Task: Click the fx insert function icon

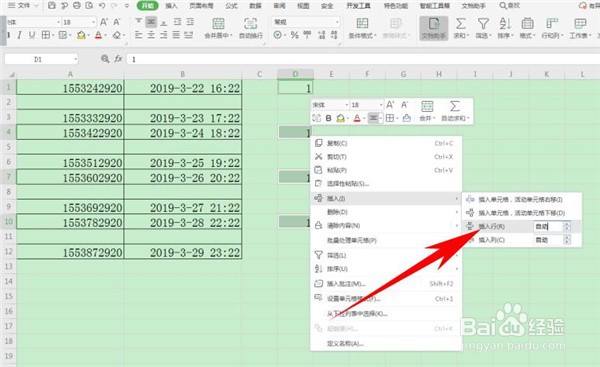Action: click(x=118, y=59)
